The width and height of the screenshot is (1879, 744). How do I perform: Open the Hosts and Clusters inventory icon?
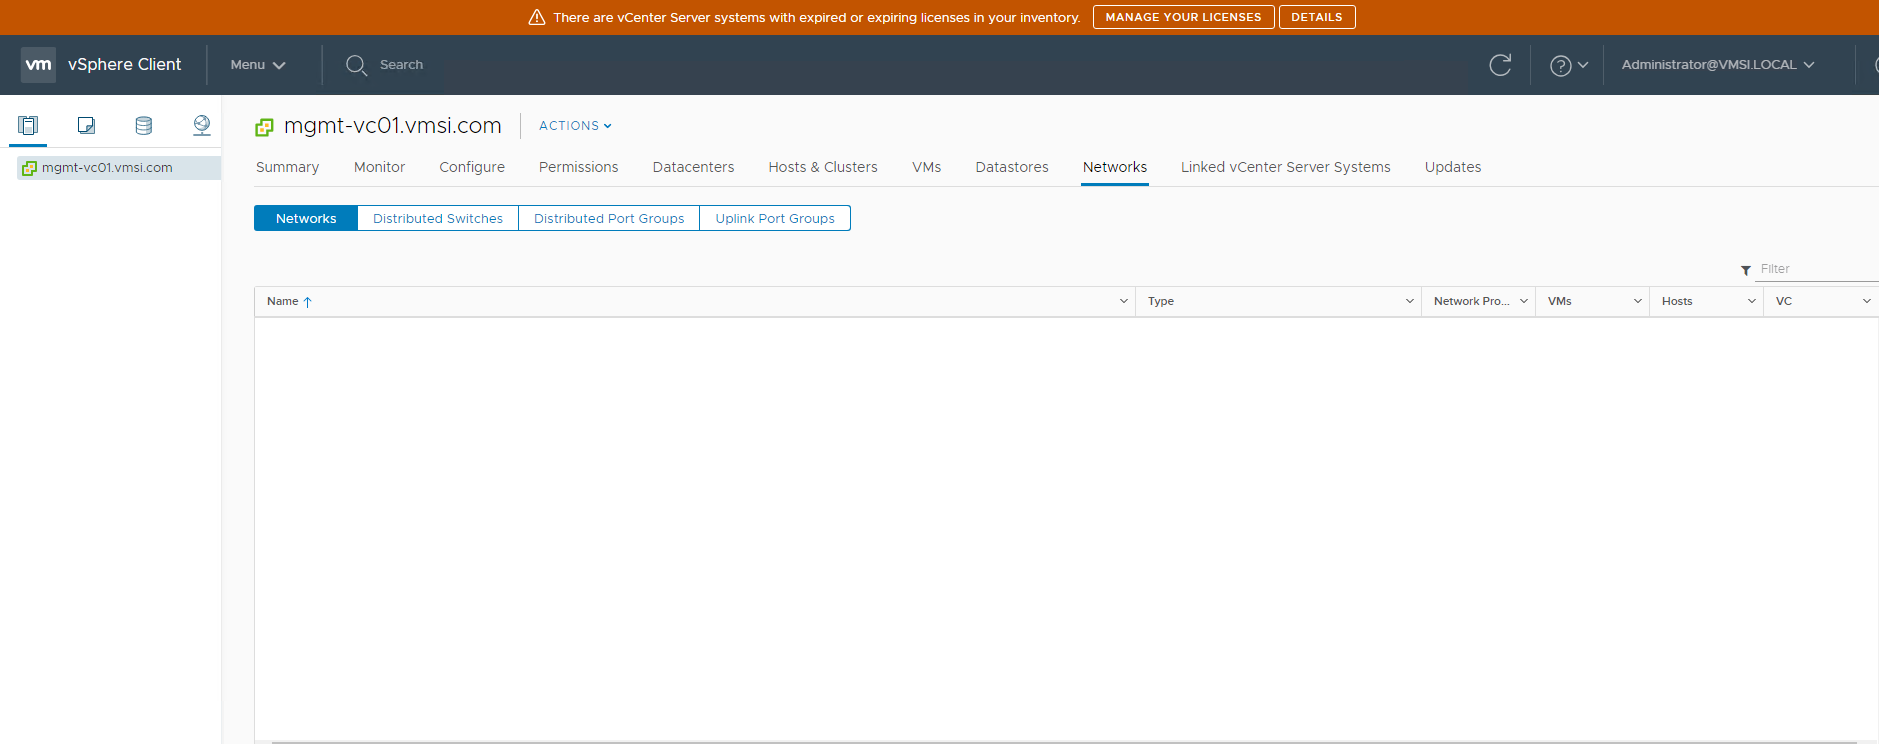pyautogui.click(x=28, y=125)
